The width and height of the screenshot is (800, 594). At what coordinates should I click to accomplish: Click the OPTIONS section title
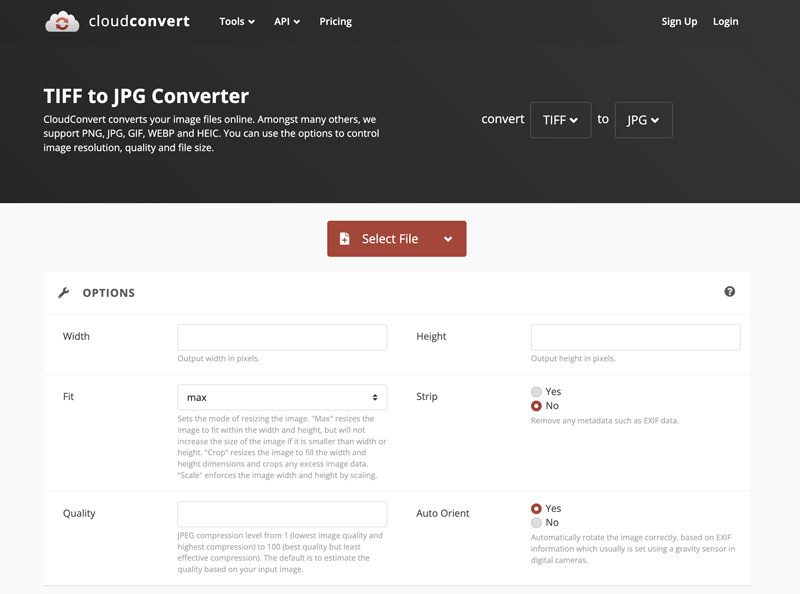point(109,292)
